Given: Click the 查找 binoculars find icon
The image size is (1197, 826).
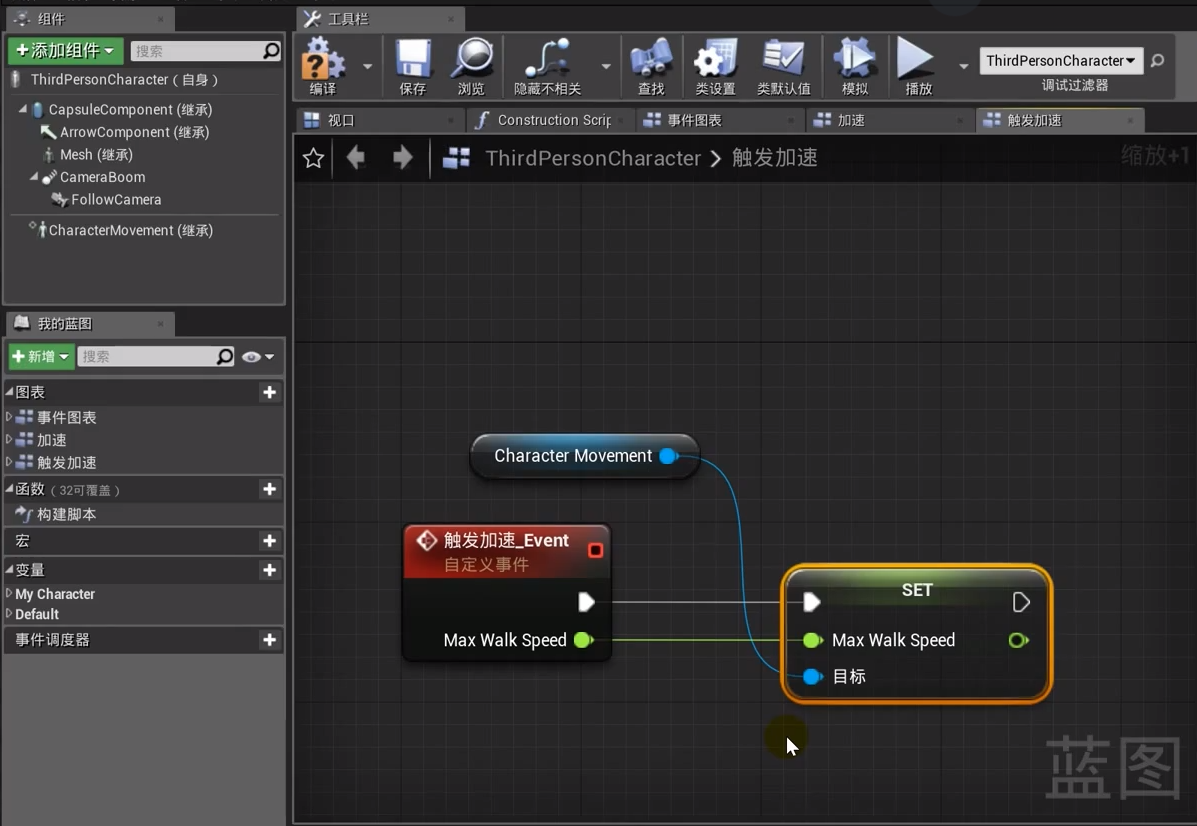Looking at the screenshot, I should click(x=651, y=66).
